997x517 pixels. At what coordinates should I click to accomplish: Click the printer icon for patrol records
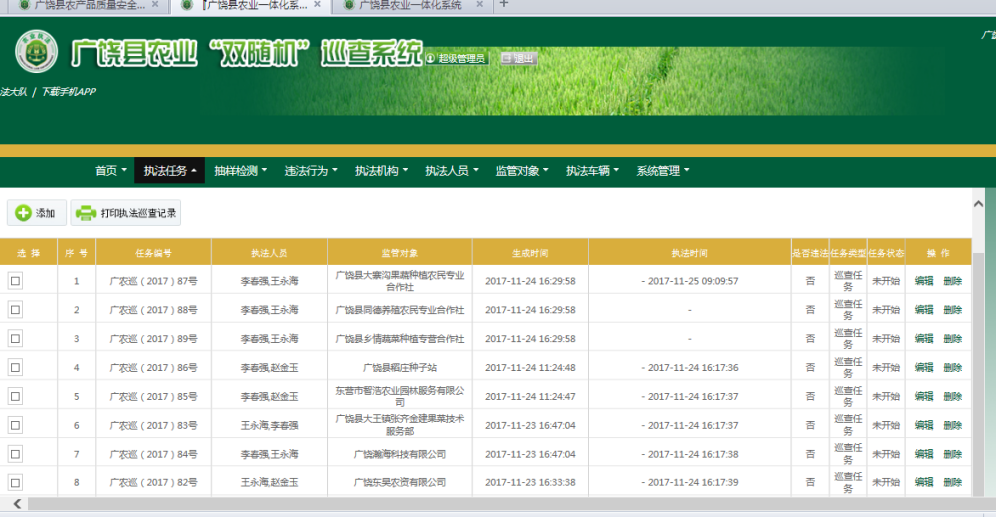tap(86, 213)
